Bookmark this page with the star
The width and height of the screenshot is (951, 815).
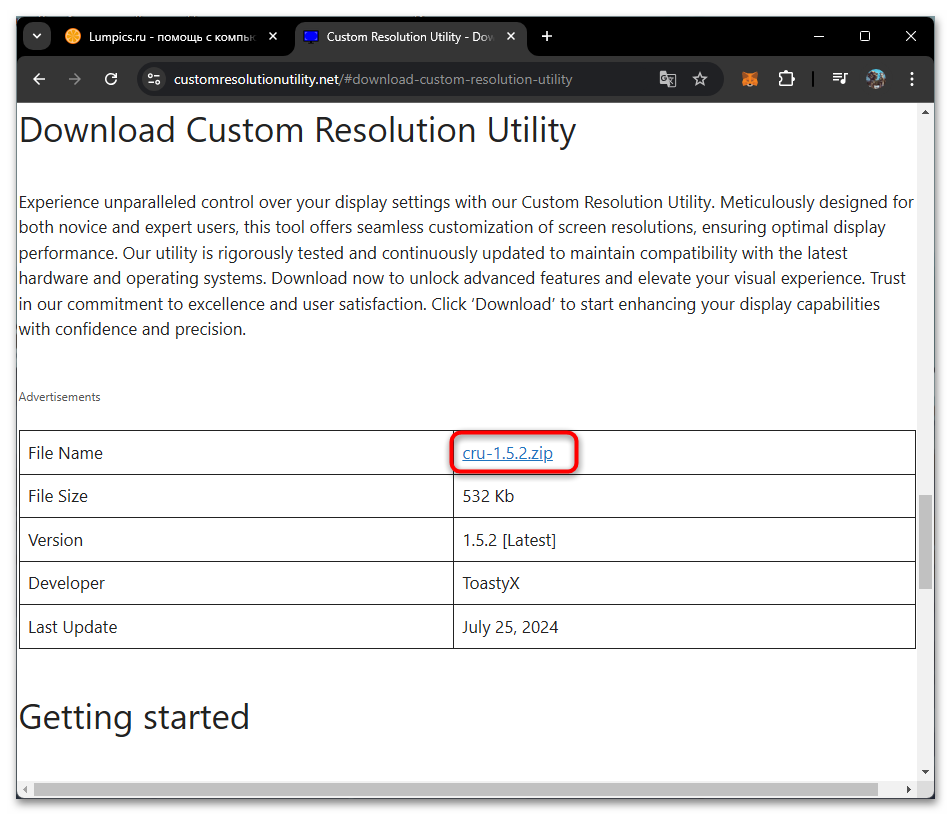[x=700, y=79]
